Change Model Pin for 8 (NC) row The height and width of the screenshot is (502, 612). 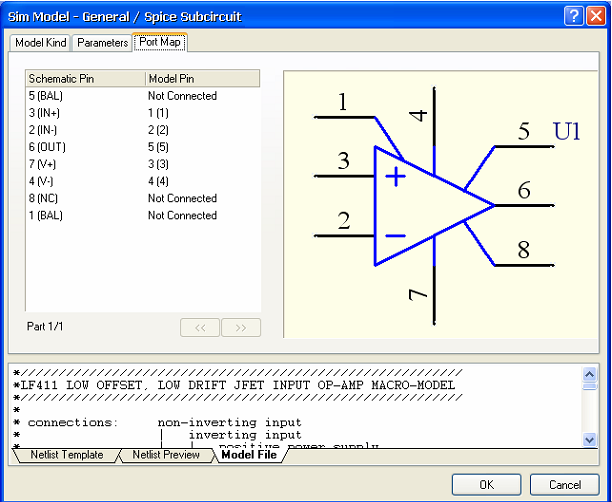[x=200, y=198]
